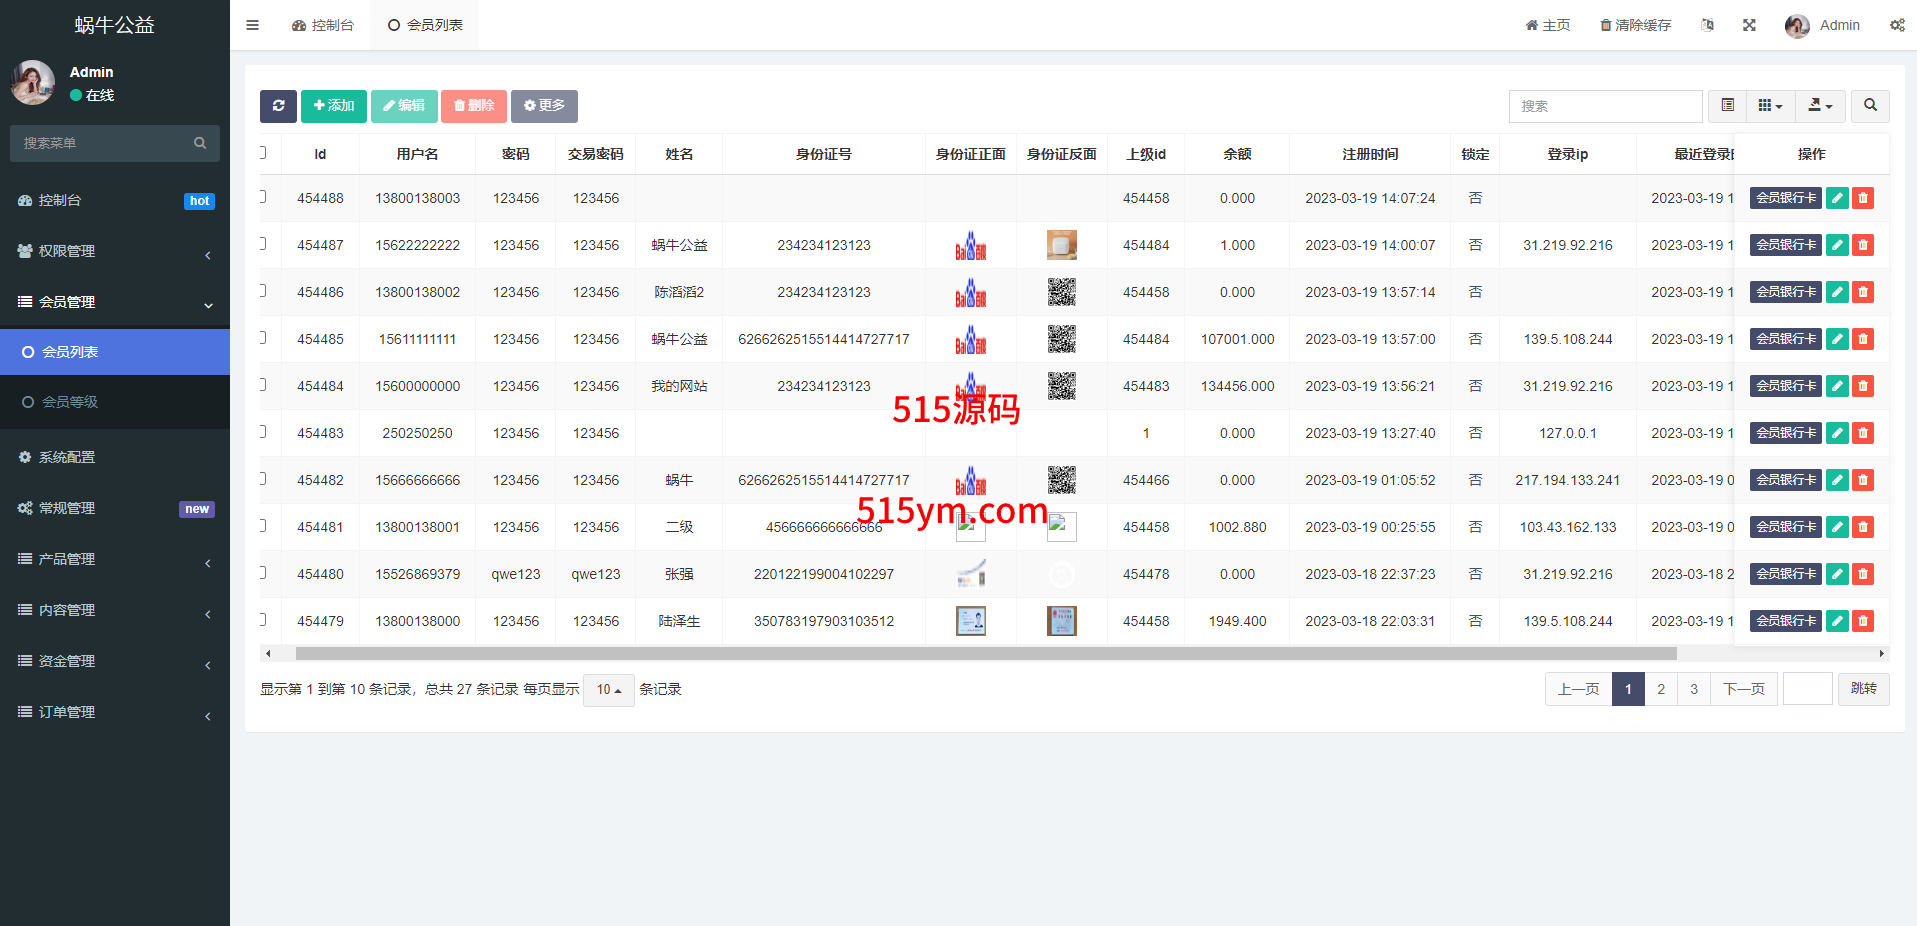Open 会员等级 in the sidebar
Image resolution: width=1917 pixels, height=926 pixels.
70,402
